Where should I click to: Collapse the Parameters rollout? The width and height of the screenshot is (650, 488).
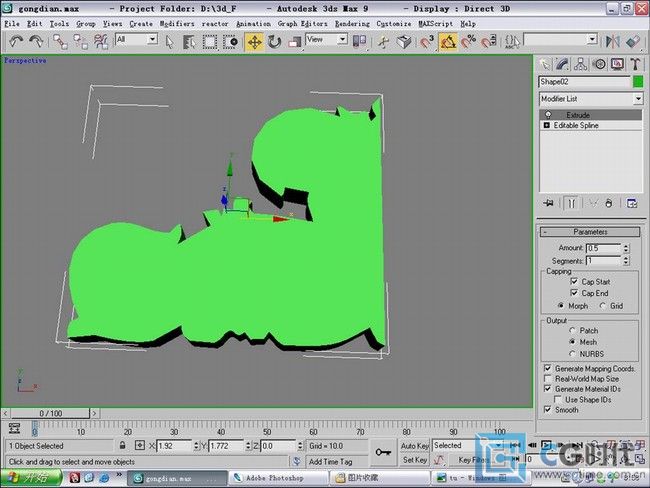[590, 232]
